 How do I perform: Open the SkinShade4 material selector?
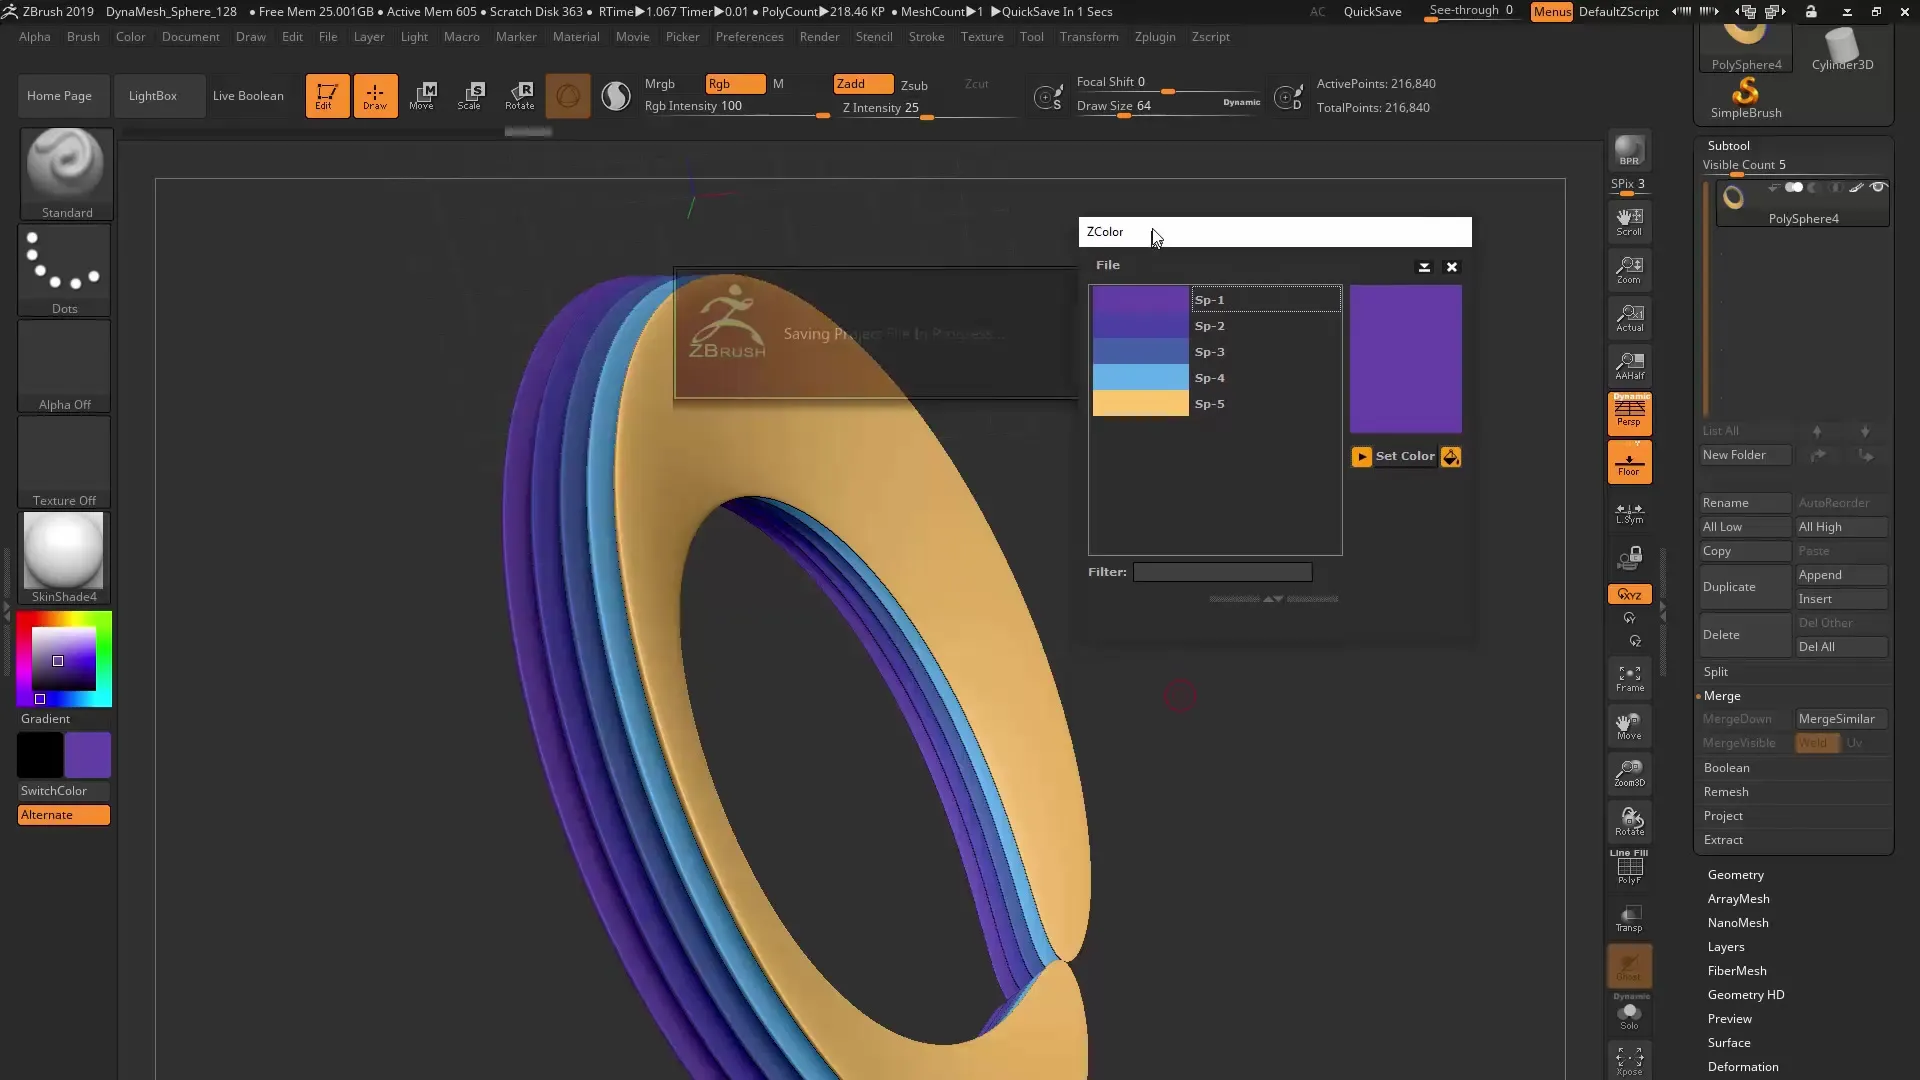65,558
